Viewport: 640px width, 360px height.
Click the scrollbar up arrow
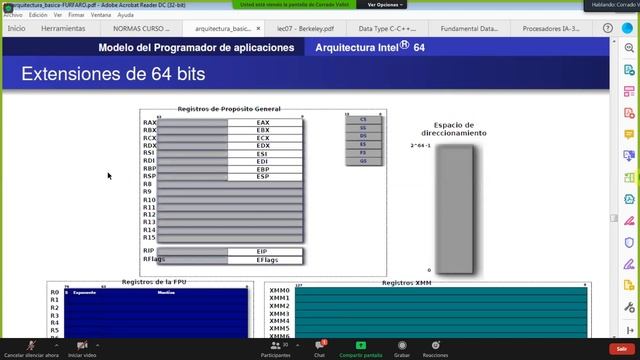click(614, 41)
